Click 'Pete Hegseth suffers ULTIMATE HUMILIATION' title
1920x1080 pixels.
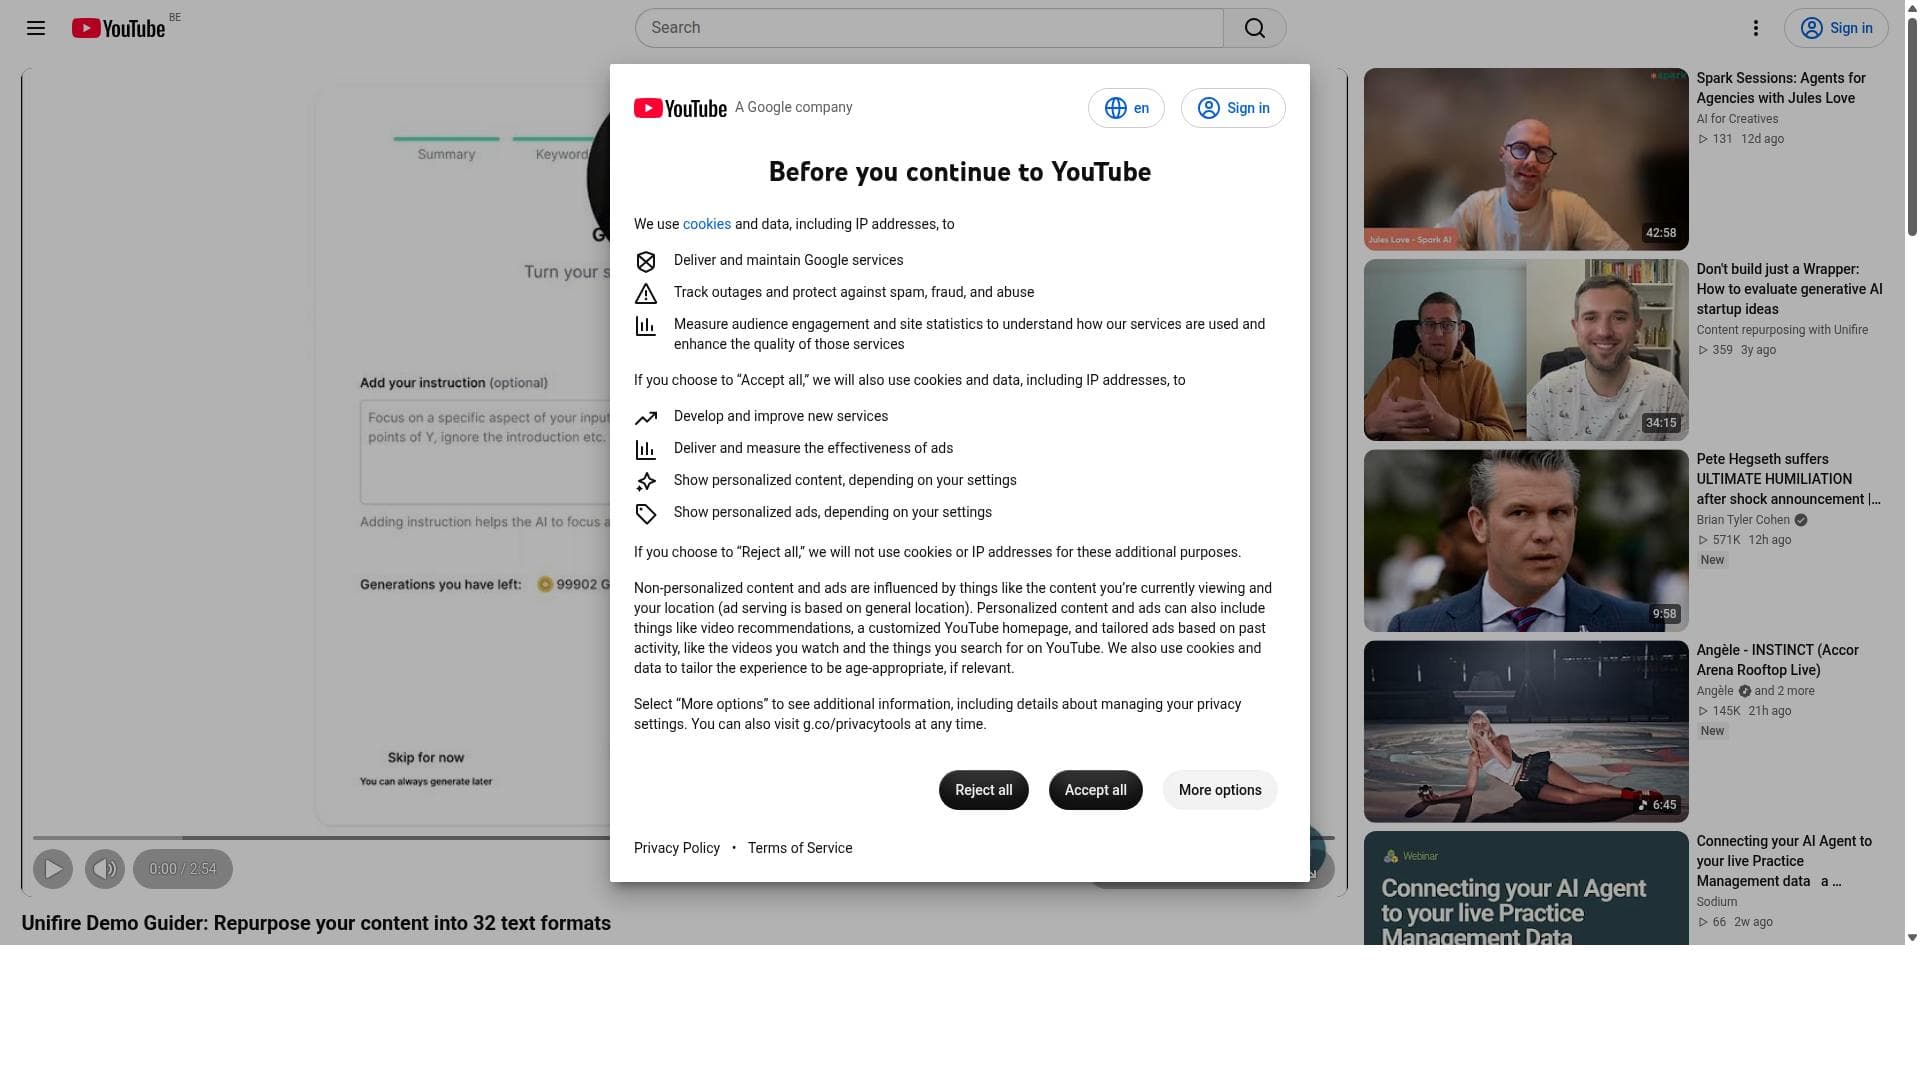pos(1788,479)
